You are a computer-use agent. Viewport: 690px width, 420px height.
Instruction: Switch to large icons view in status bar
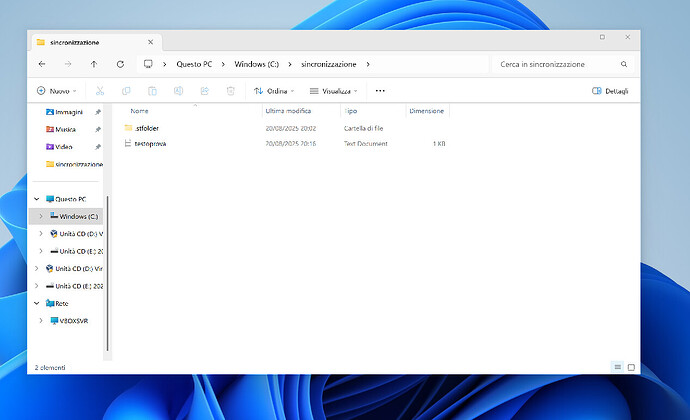631,367
